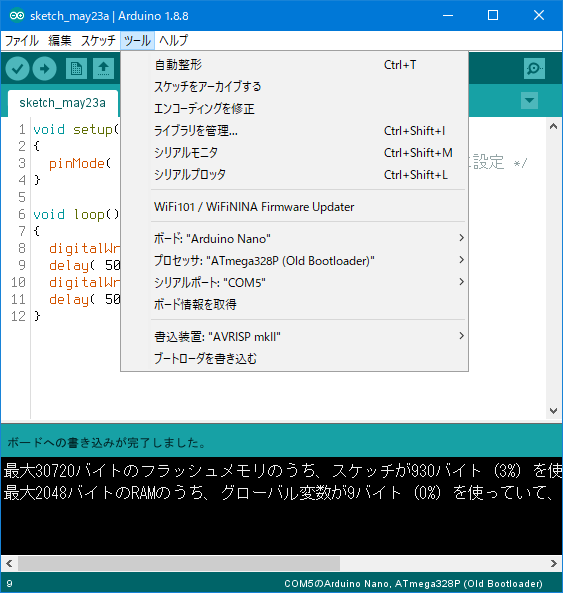Click the Verify checkmark icon

(17, 68)
